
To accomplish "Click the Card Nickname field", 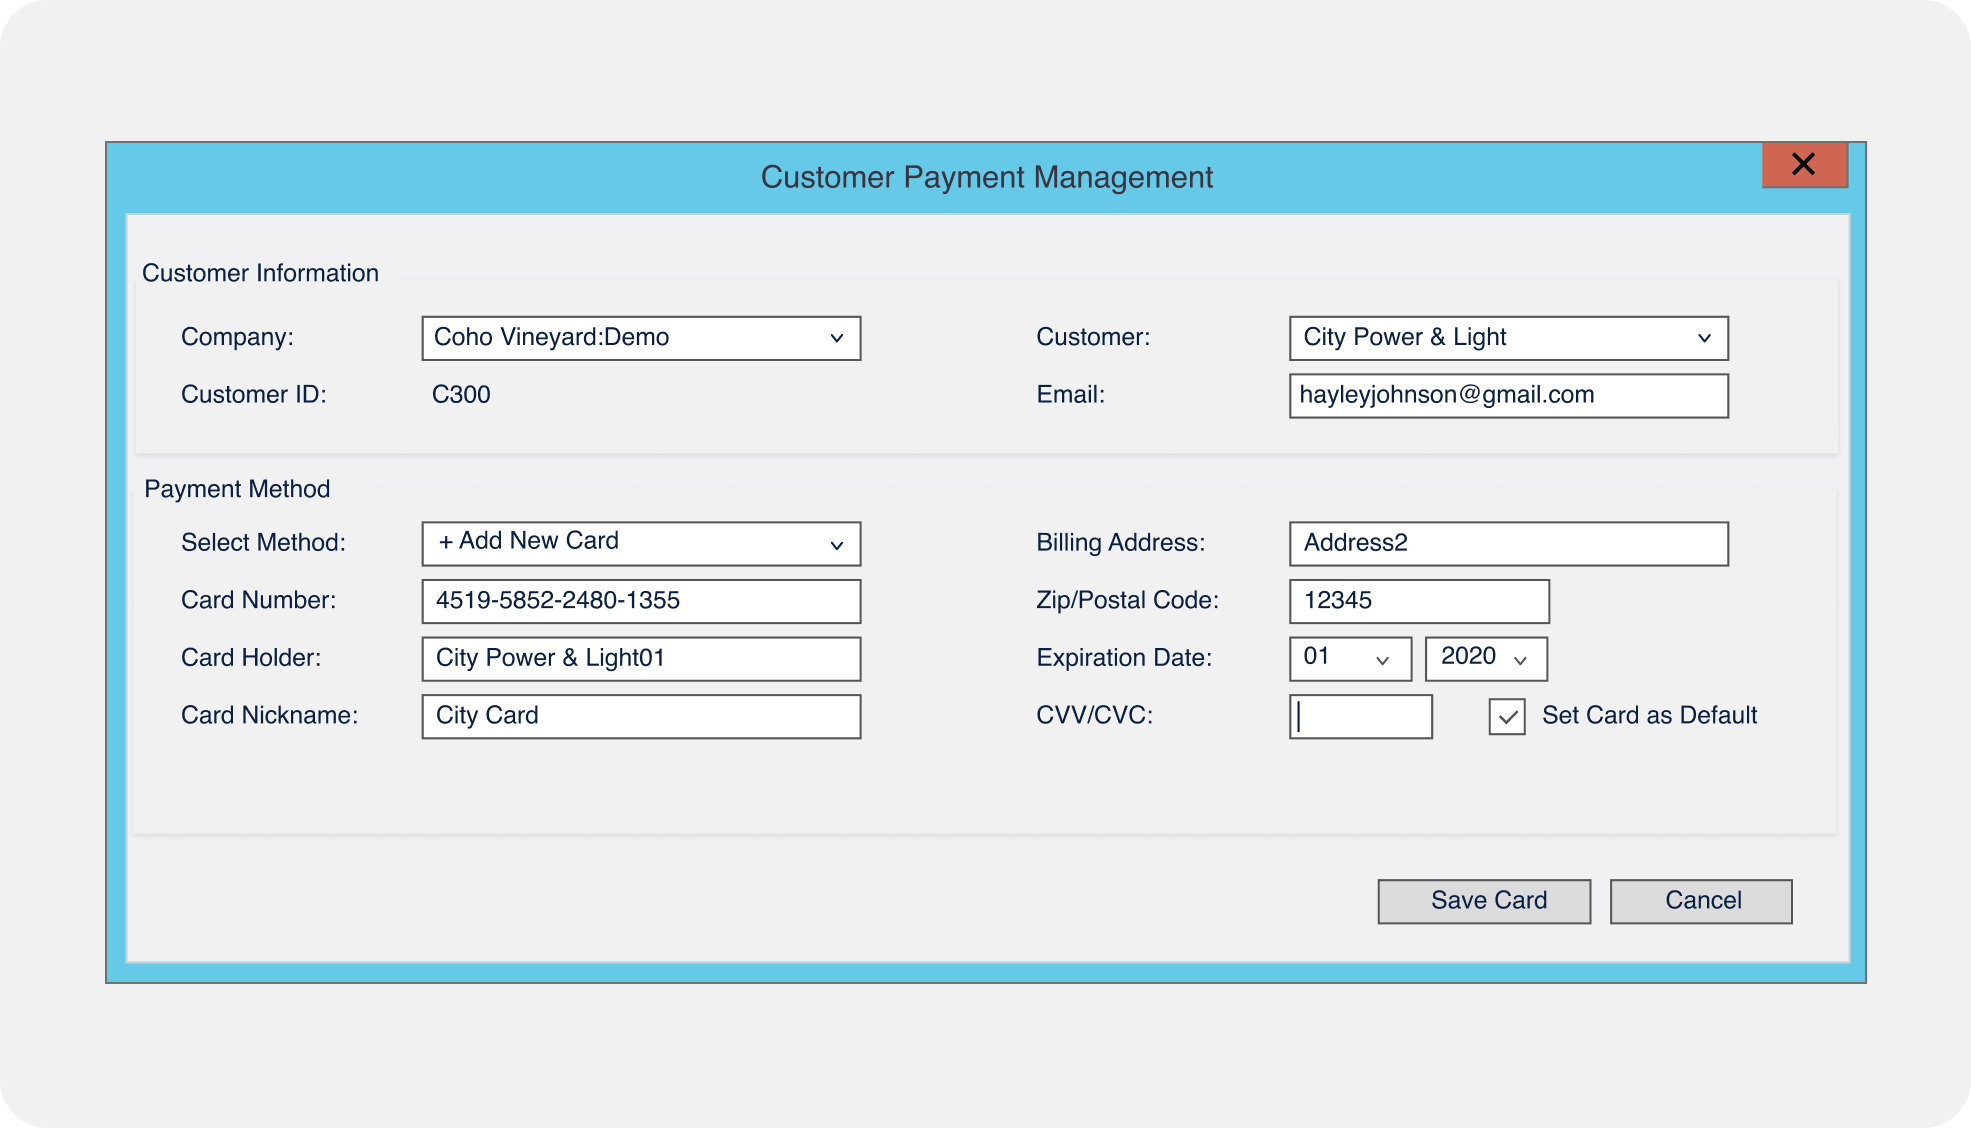I will (x=640, y=716).
